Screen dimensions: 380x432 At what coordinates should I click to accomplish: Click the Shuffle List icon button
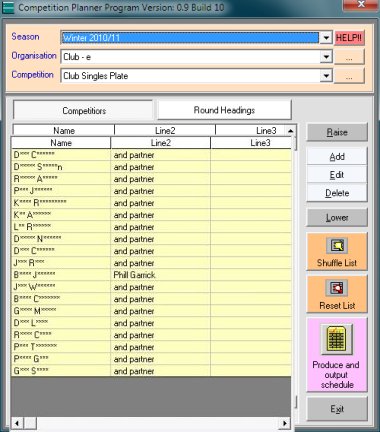[x=337, y=252]
